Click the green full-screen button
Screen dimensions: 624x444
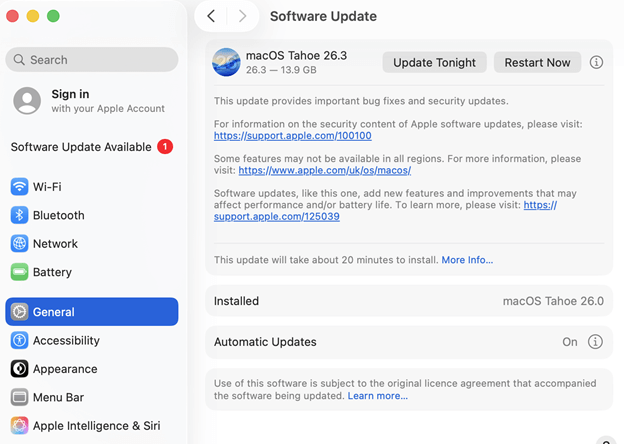(x=53, y=16)
